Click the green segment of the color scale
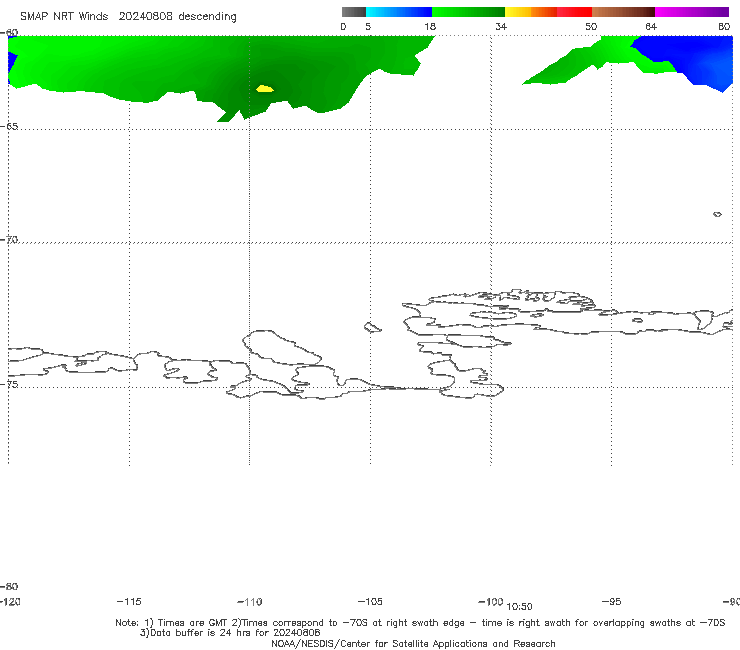The width and height of the screenshot is (740, 650). pyautogui.click(x=468, y=12)
